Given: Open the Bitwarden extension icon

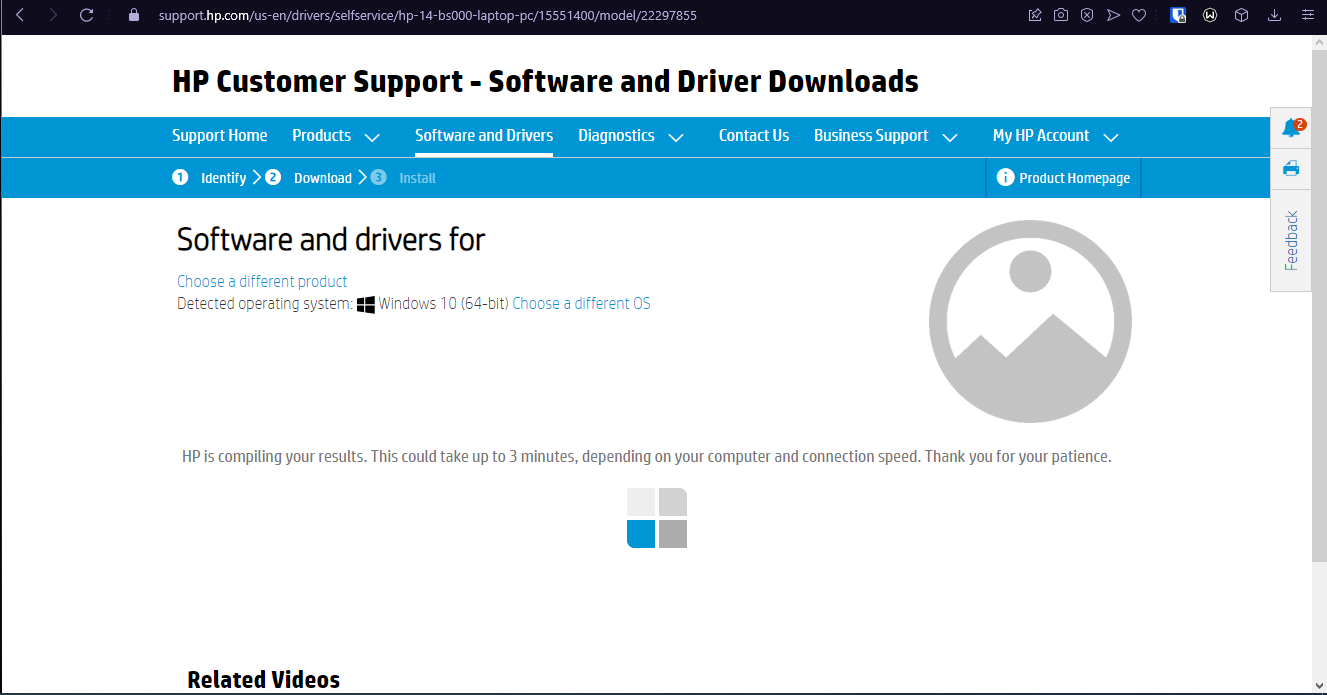Looking at the screenshot, I should point(1178,15).
